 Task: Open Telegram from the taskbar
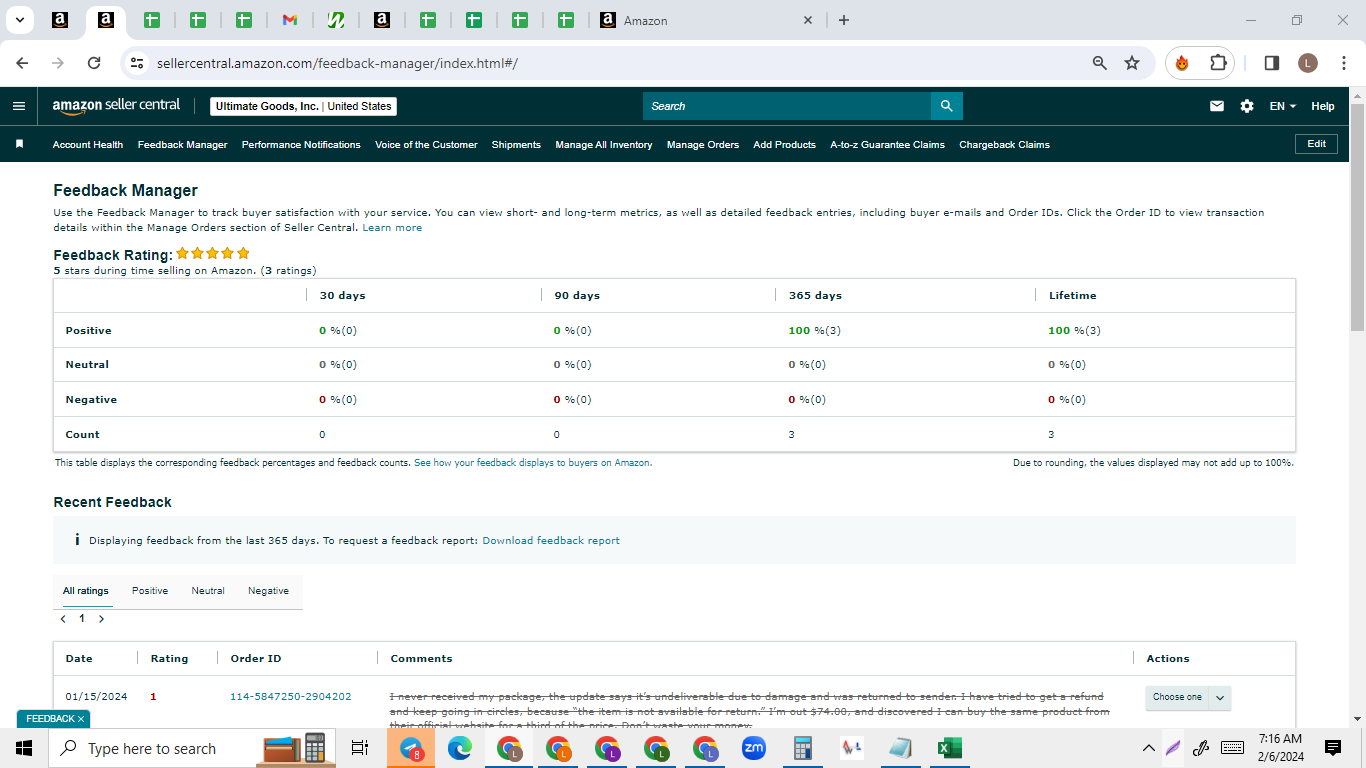411,748
